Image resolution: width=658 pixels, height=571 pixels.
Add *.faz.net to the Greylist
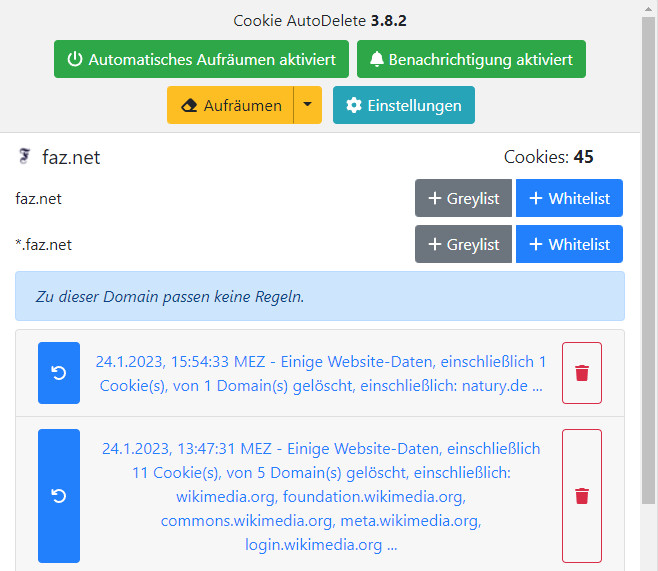[463, 244]
